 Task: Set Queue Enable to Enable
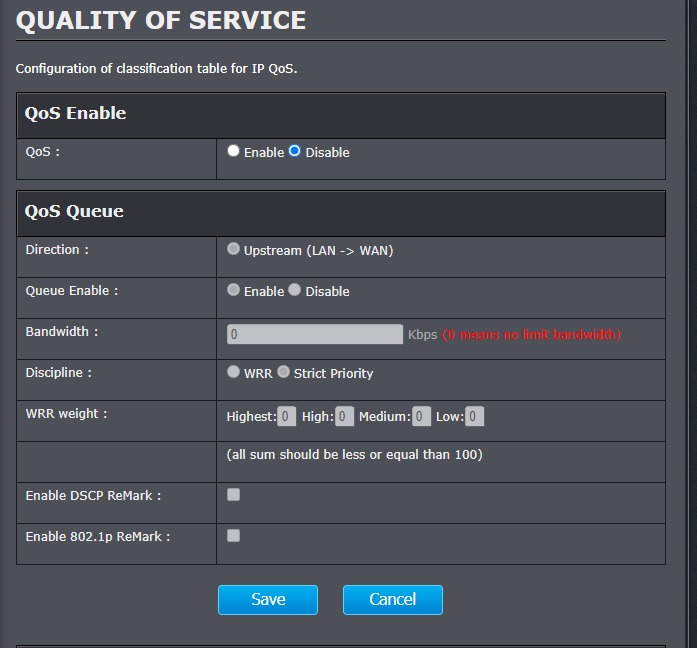(234, 291)
